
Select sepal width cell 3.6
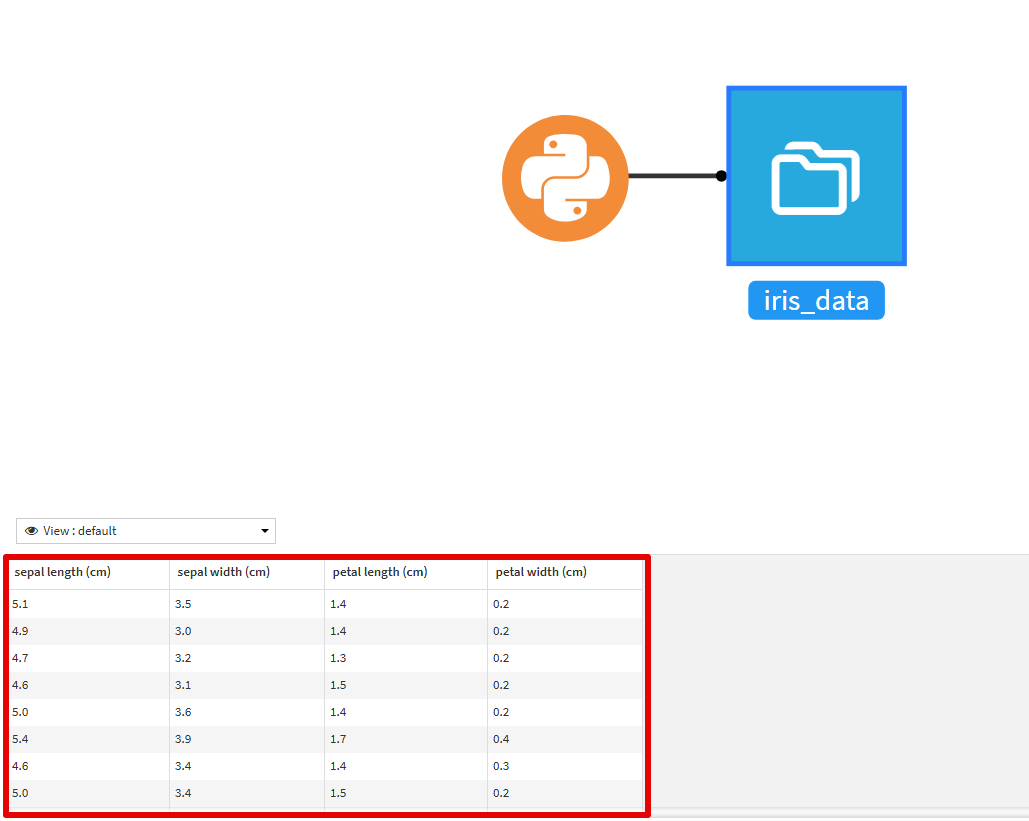247,712
